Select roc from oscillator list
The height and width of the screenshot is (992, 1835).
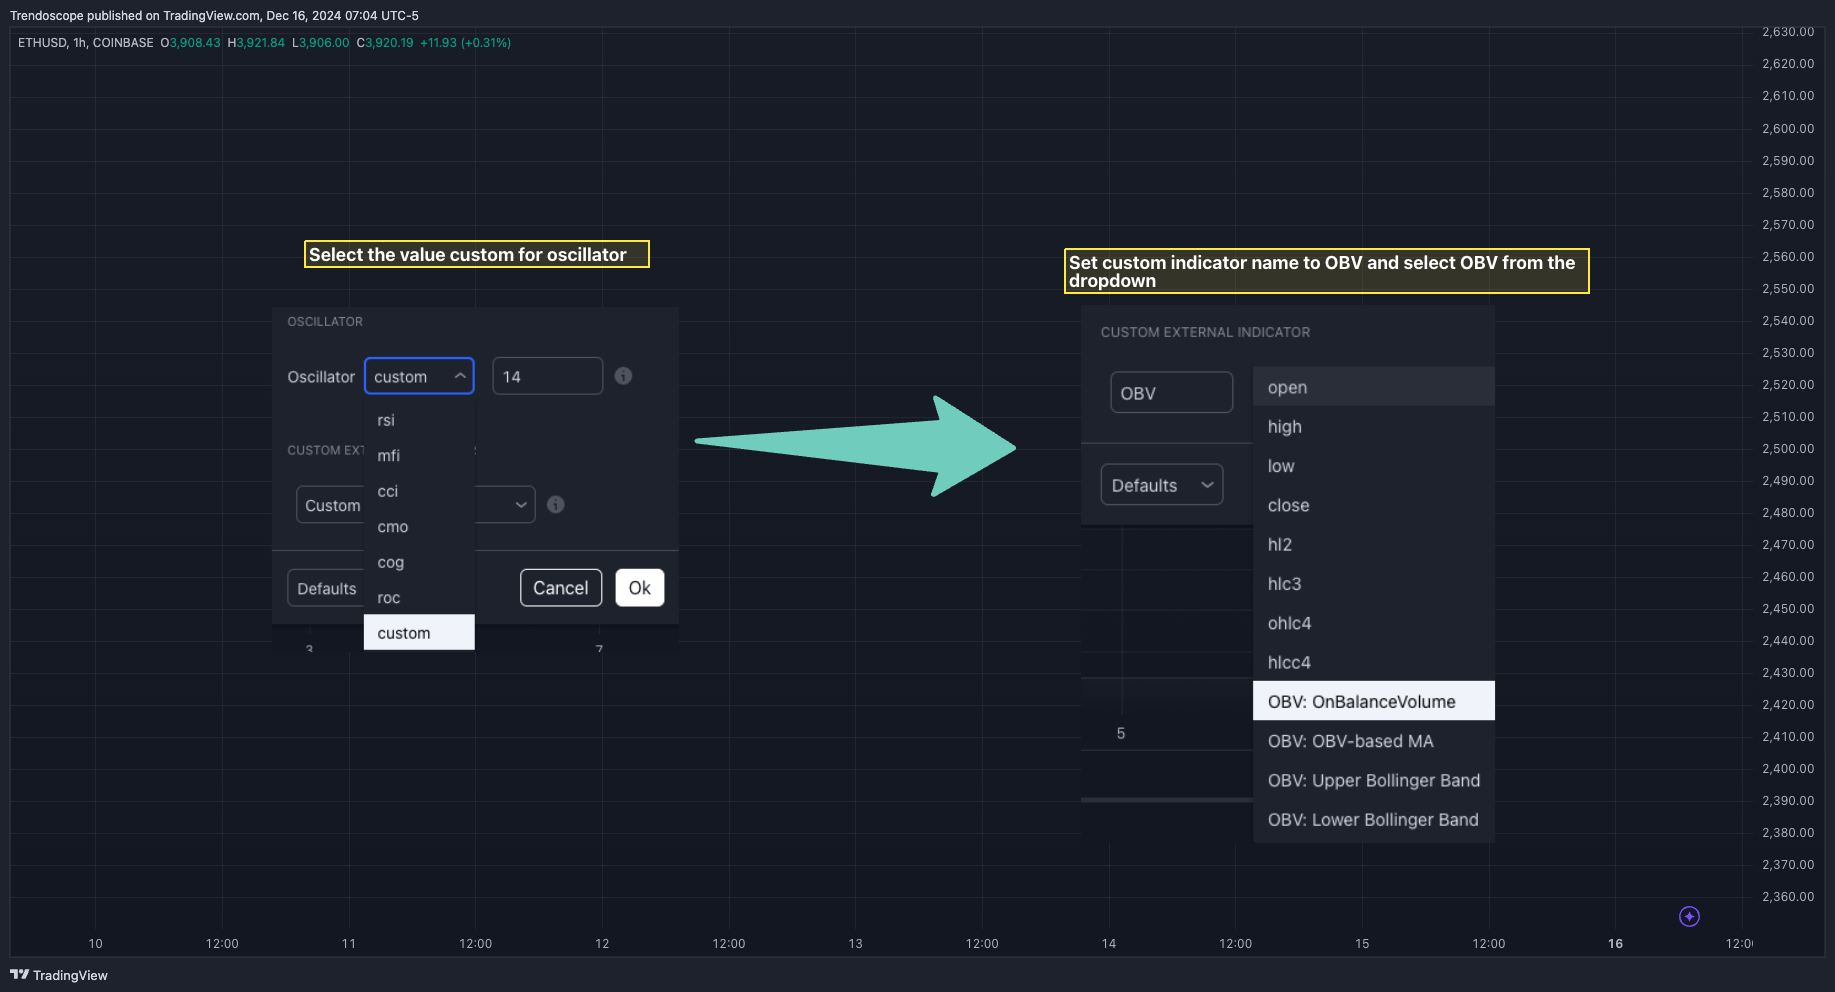pos(419,598)
